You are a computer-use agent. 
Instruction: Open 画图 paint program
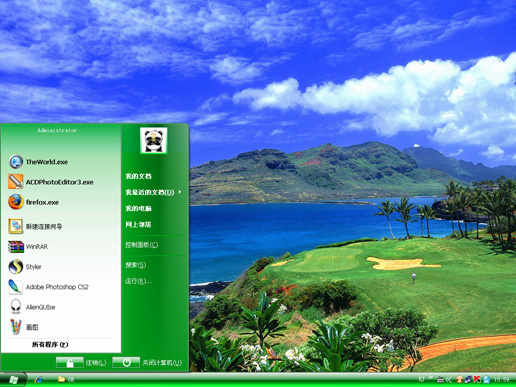(x=23, y=327)
